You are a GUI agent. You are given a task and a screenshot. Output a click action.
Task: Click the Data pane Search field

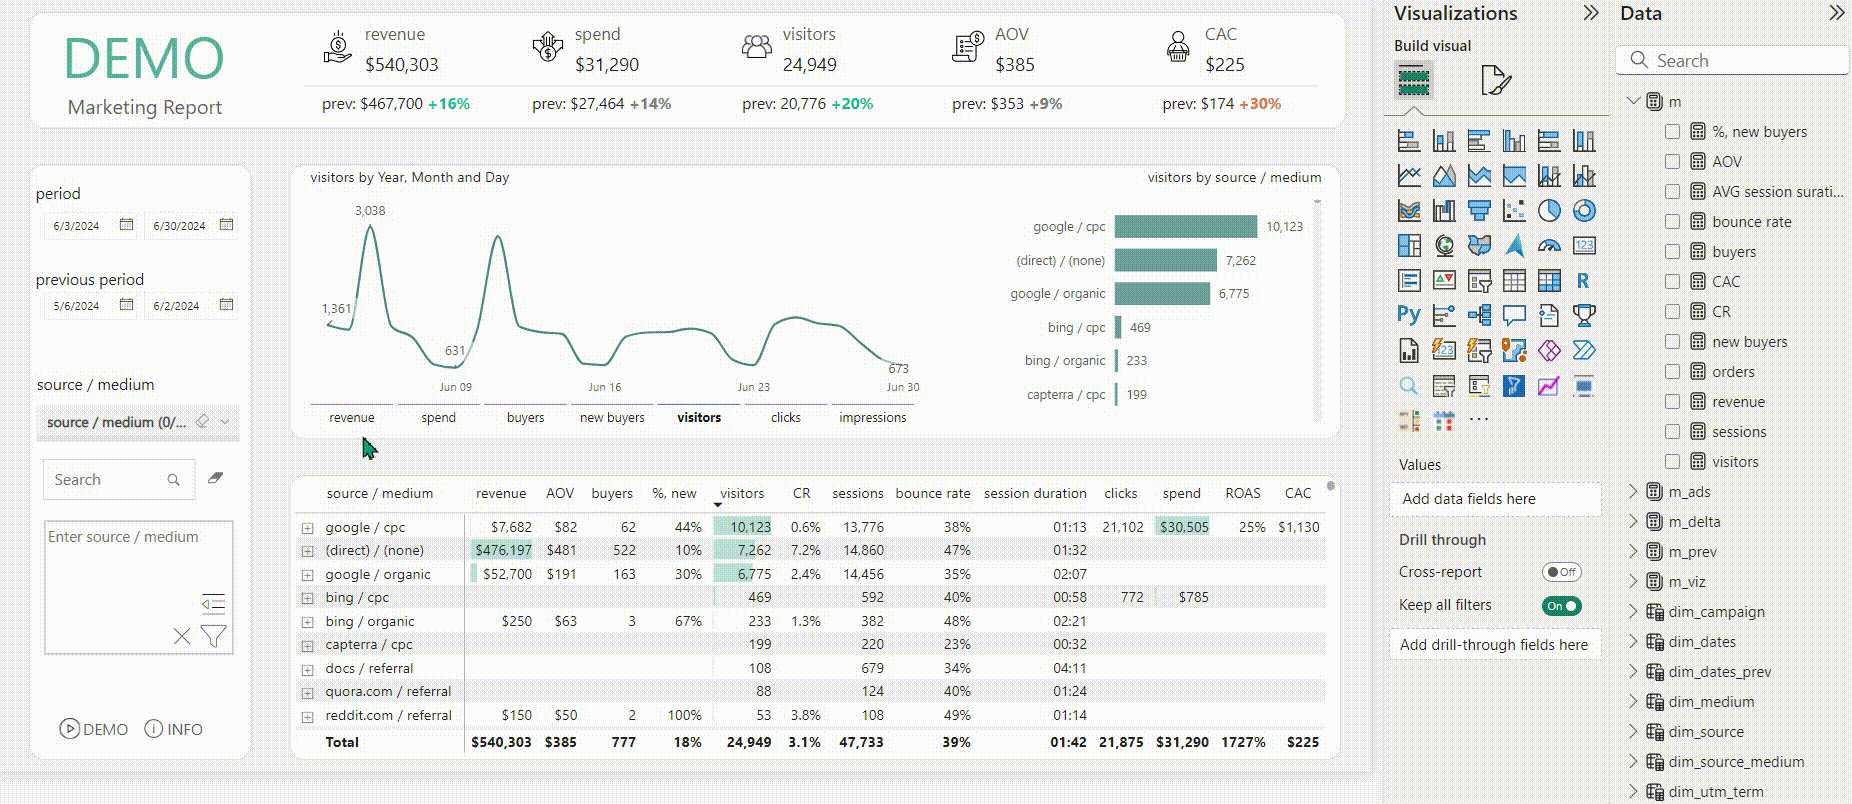(1733, 60)
